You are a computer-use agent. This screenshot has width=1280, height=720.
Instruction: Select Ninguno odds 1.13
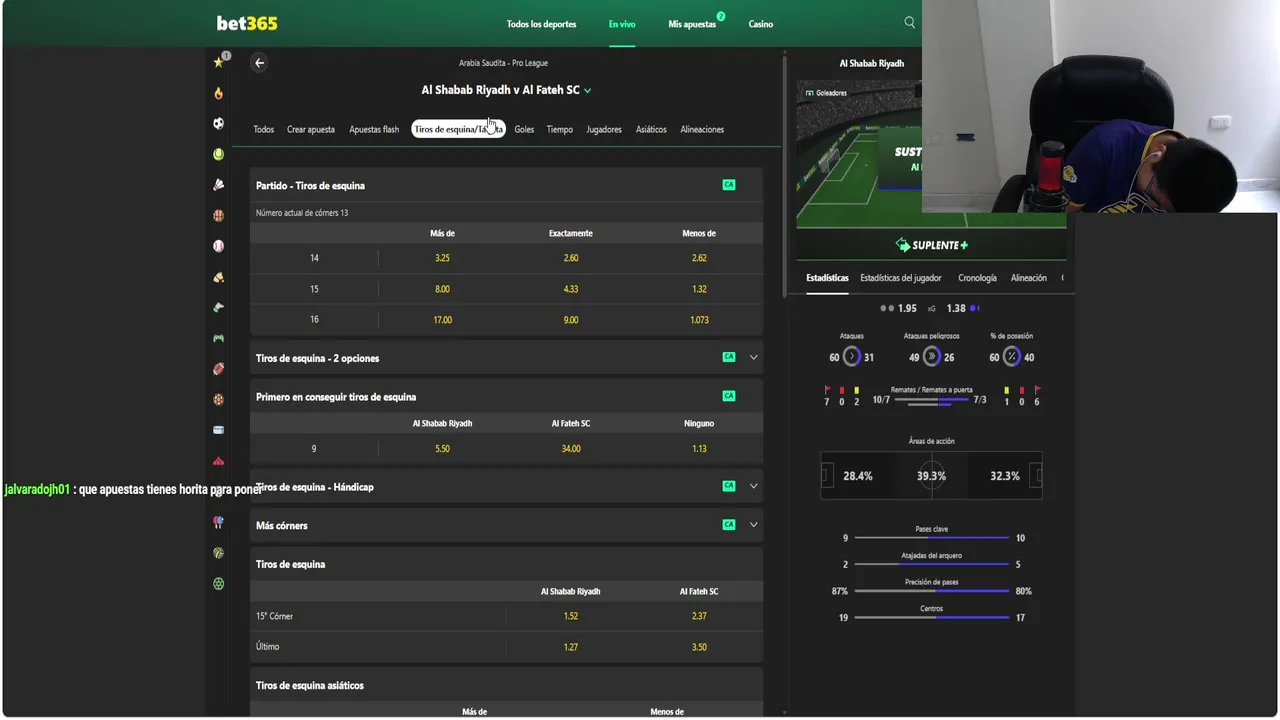click(x=699, y=449)
